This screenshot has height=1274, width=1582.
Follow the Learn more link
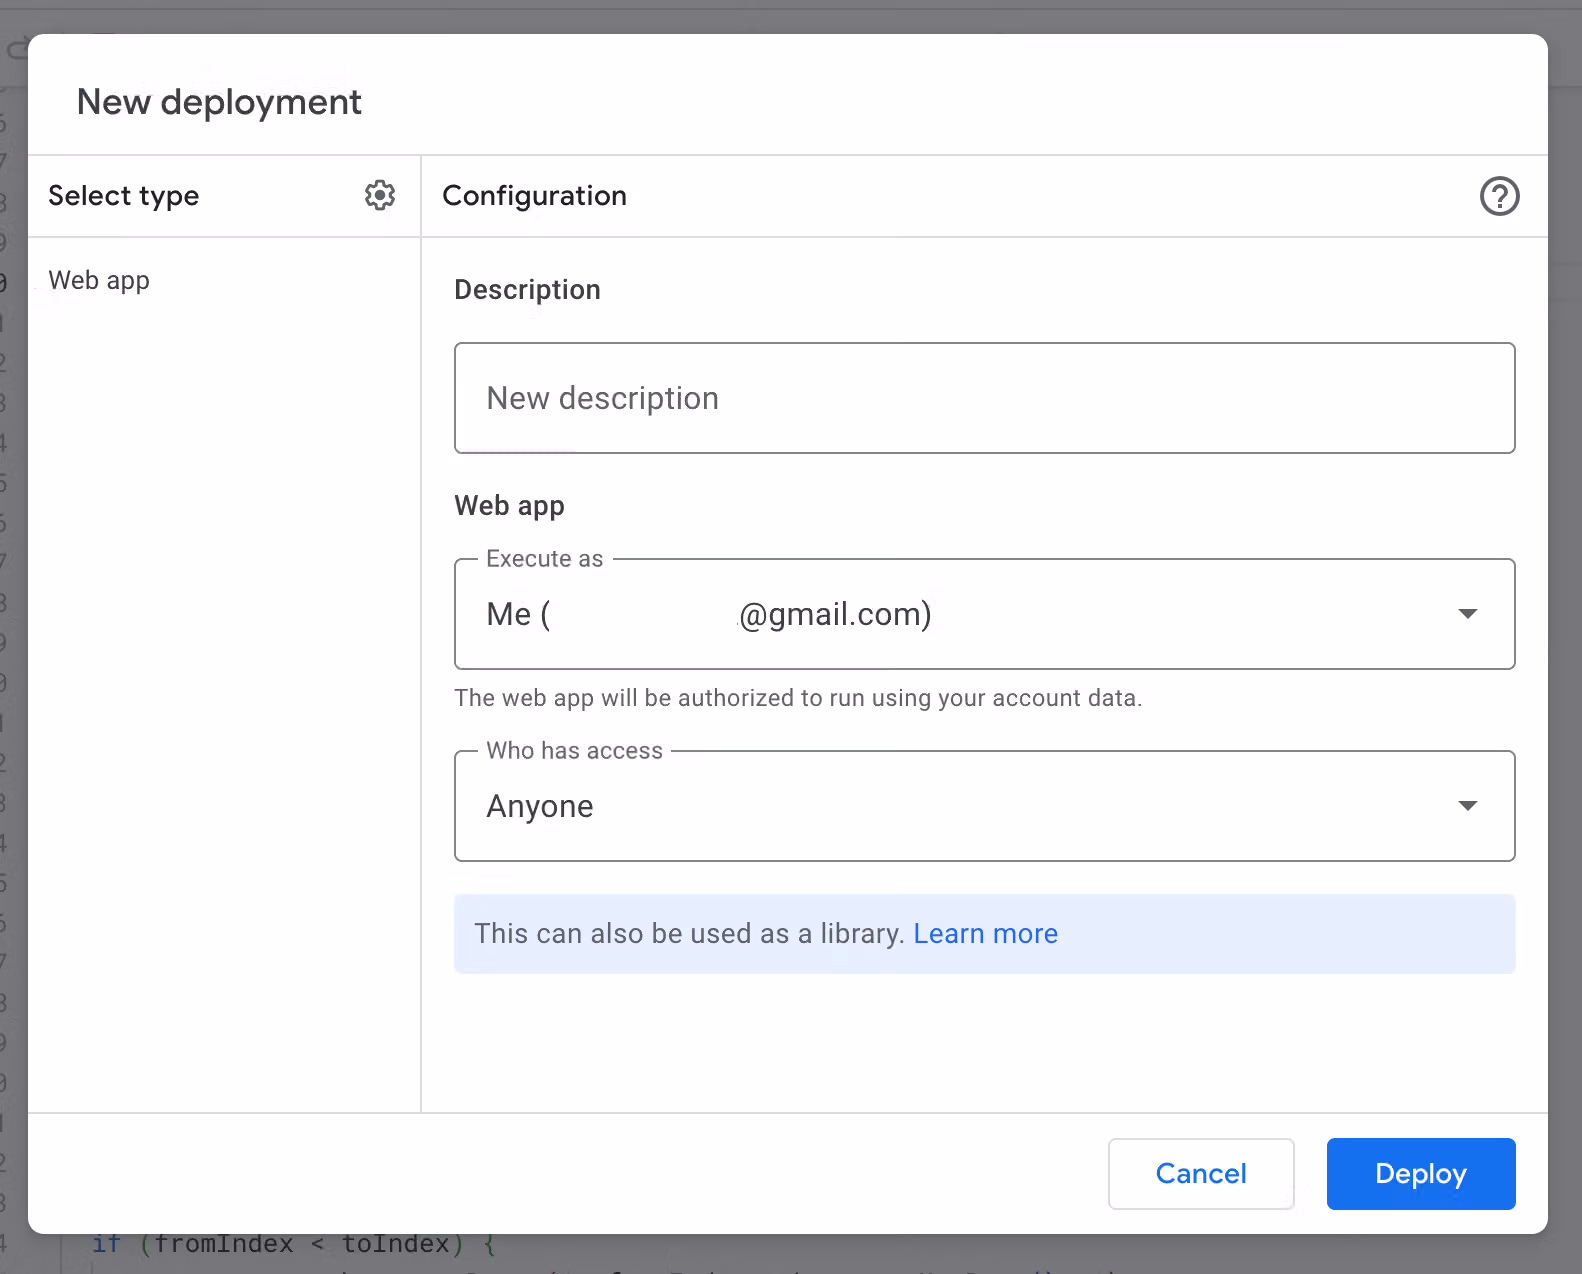point(985,934)
